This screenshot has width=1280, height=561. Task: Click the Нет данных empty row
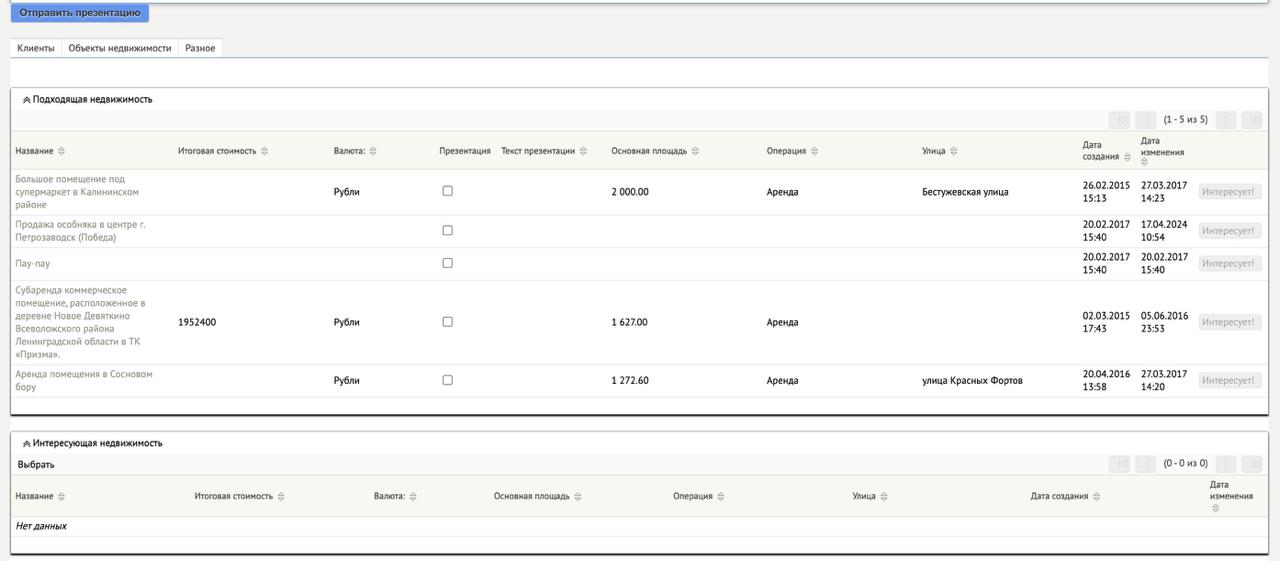(640, 526)
